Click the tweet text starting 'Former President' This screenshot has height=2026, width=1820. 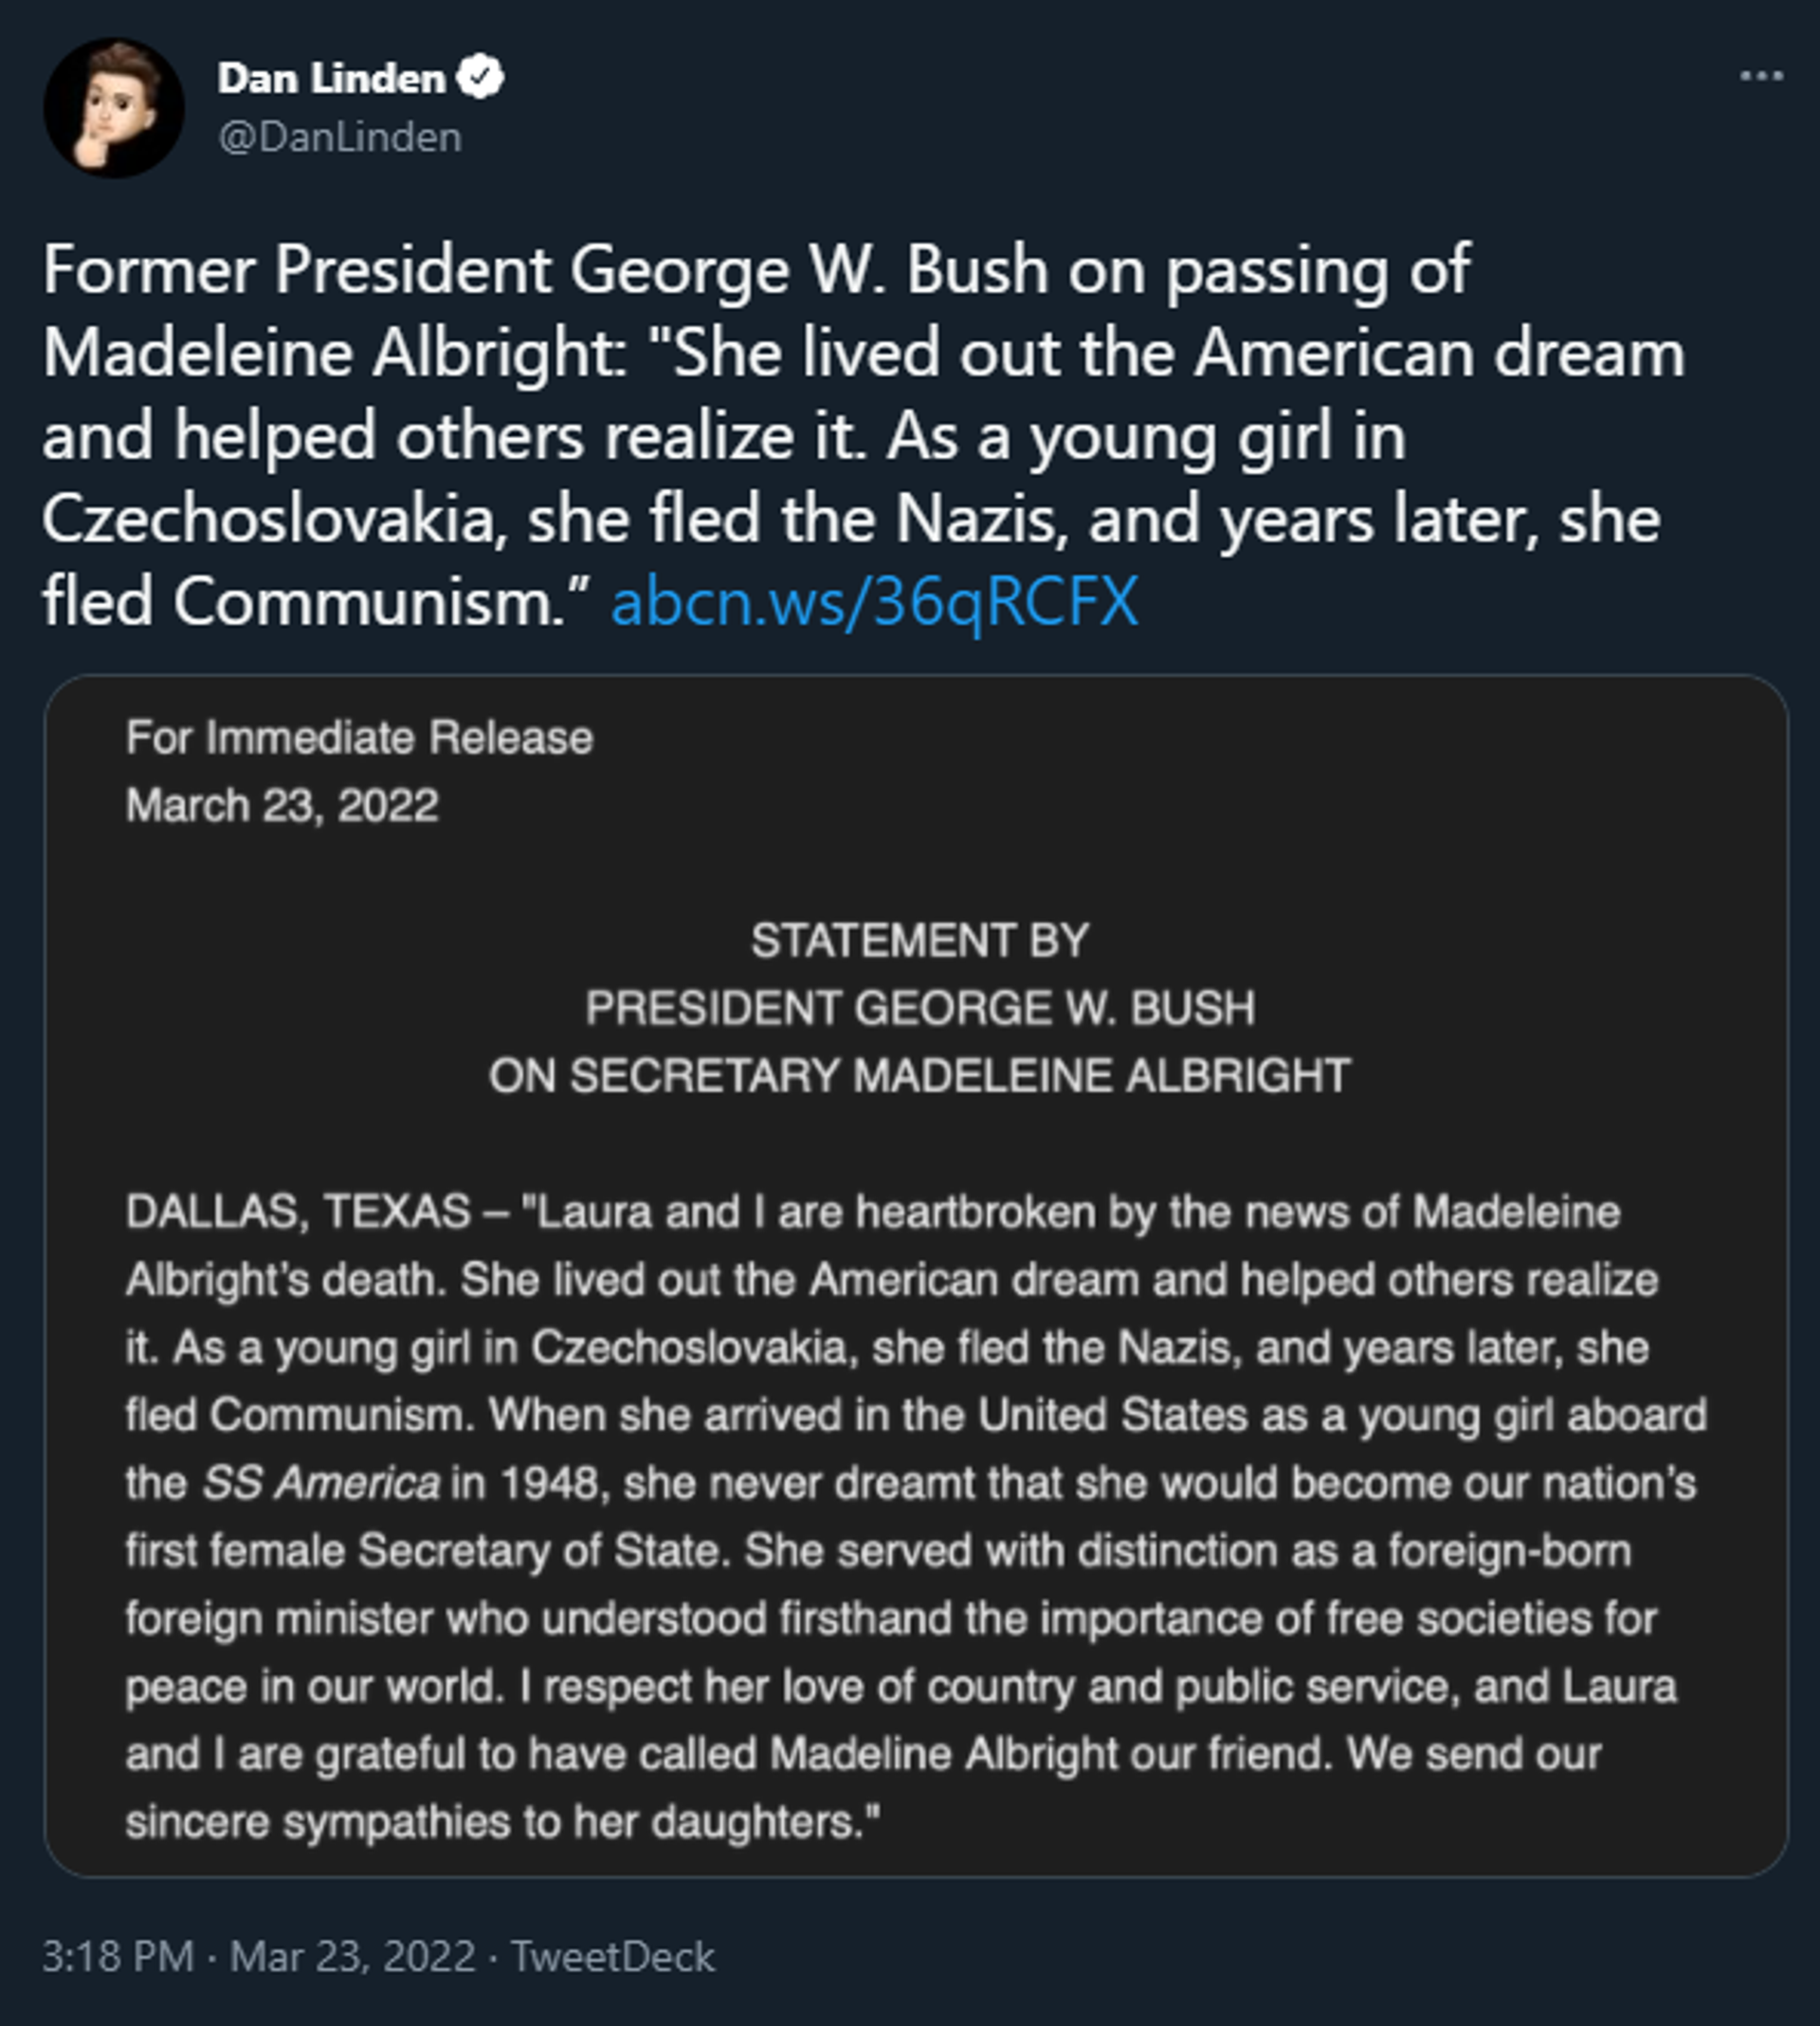(863, 435)
